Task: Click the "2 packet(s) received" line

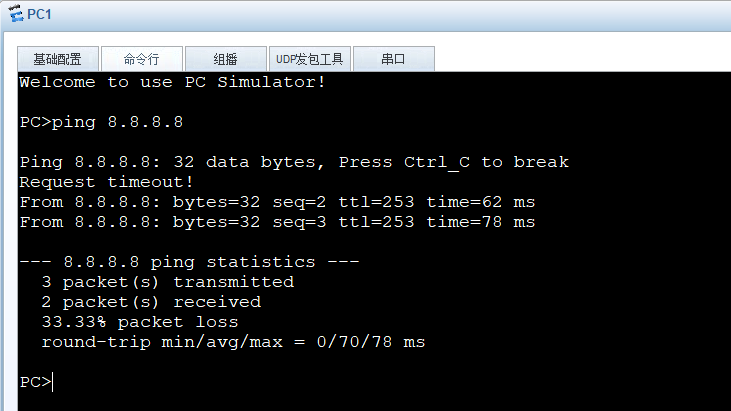Action: [150, 302]
